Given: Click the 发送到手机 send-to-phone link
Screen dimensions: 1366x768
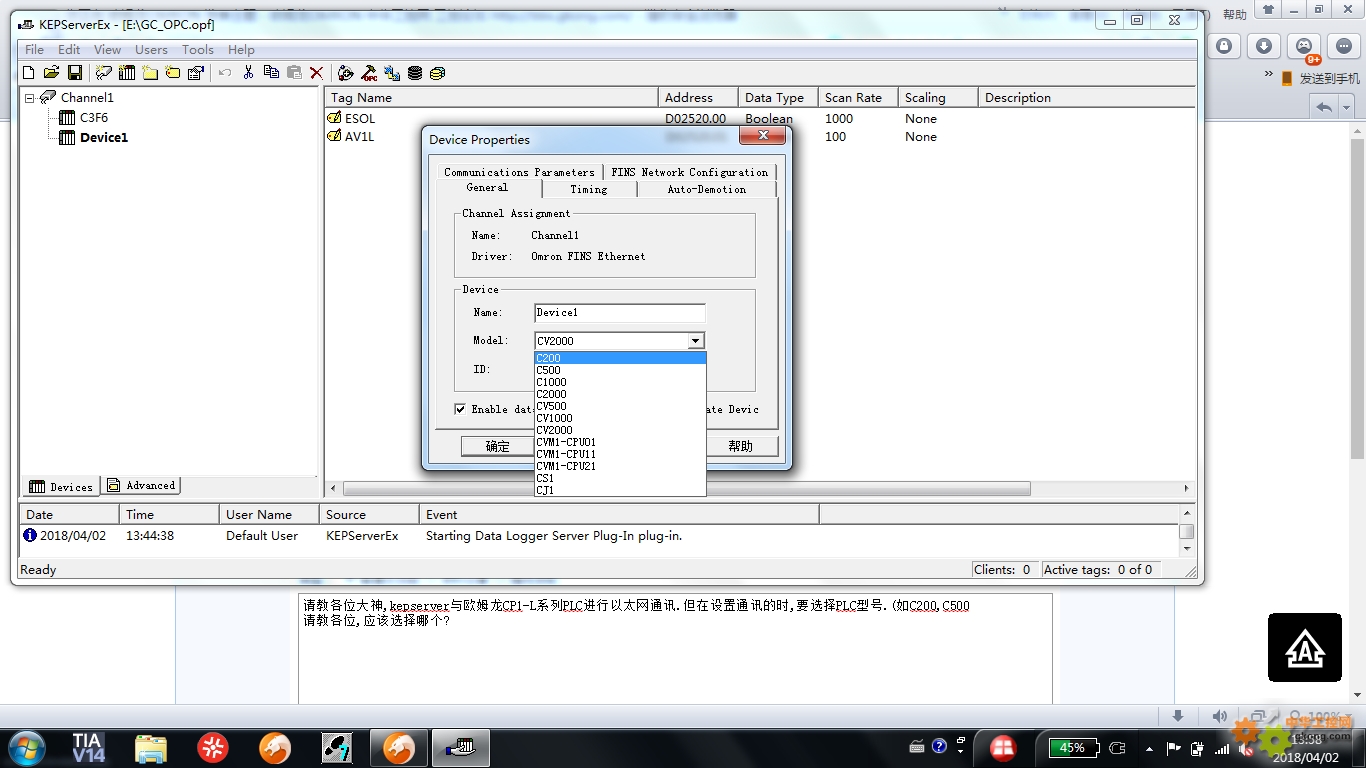Looking at the screenshot, I should (1319, 78).
